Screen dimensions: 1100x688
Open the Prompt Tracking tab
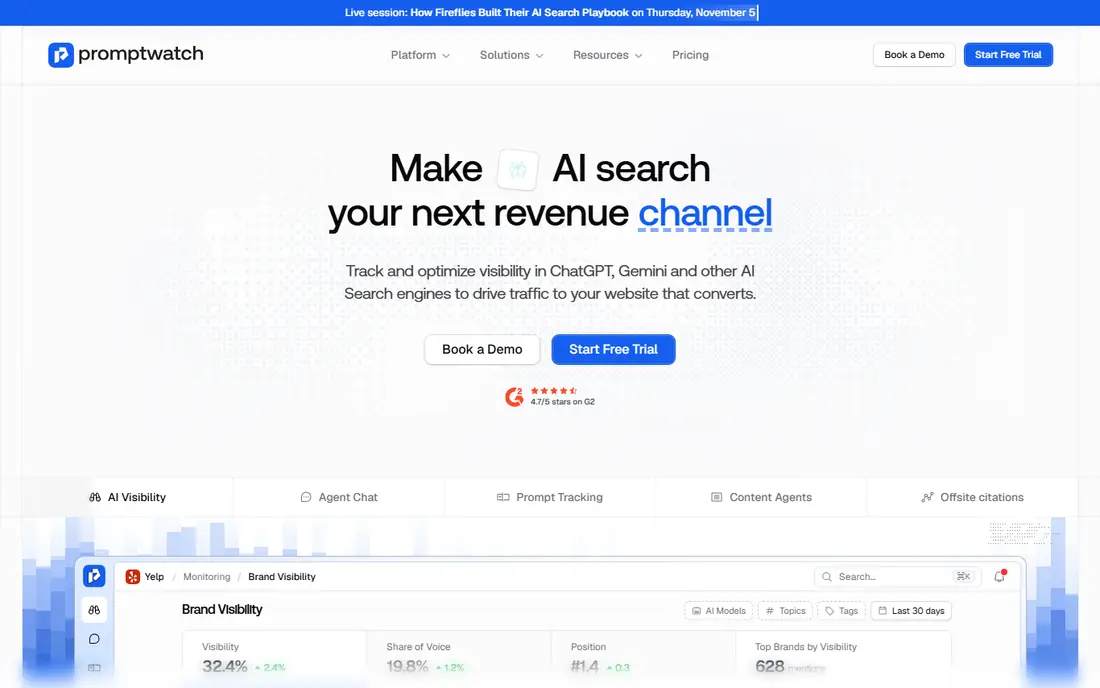(550, 497)
